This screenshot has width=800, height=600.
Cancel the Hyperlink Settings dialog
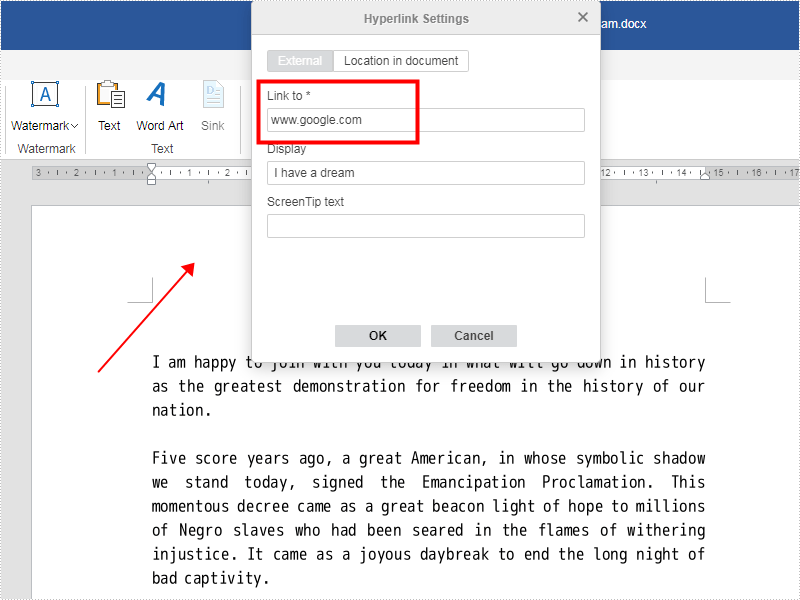(473, 335)
